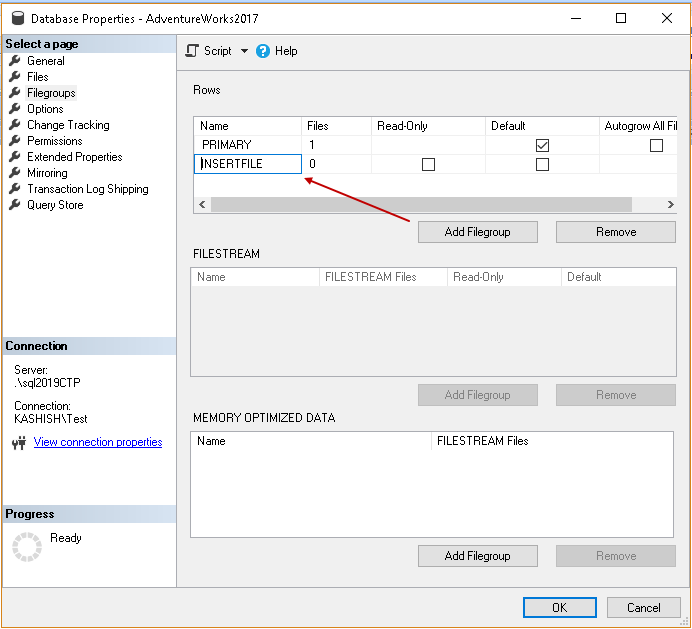
Task: Click the Files page wrench icon
Action: (15, 76)
